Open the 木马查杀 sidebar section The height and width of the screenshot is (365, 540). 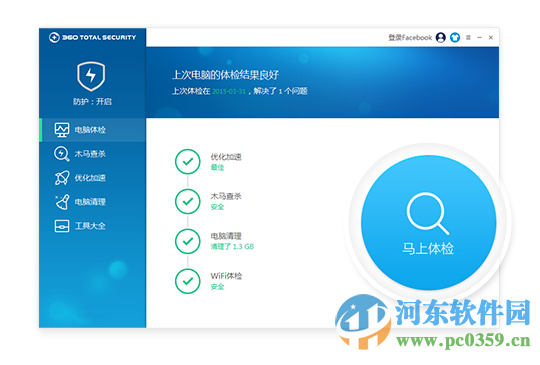click(93, 154)
